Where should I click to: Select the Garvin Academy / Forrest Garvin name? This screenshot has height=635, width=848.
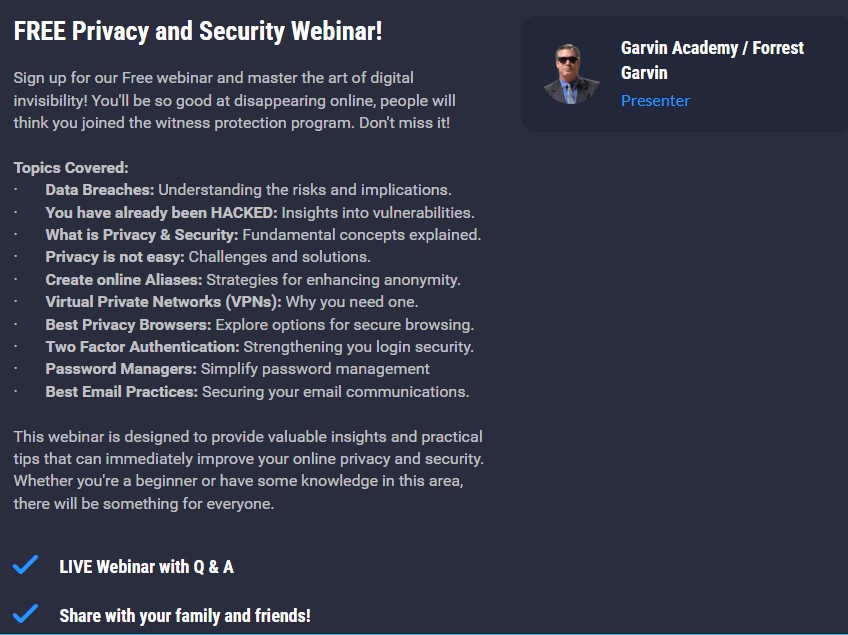point(711,60)
